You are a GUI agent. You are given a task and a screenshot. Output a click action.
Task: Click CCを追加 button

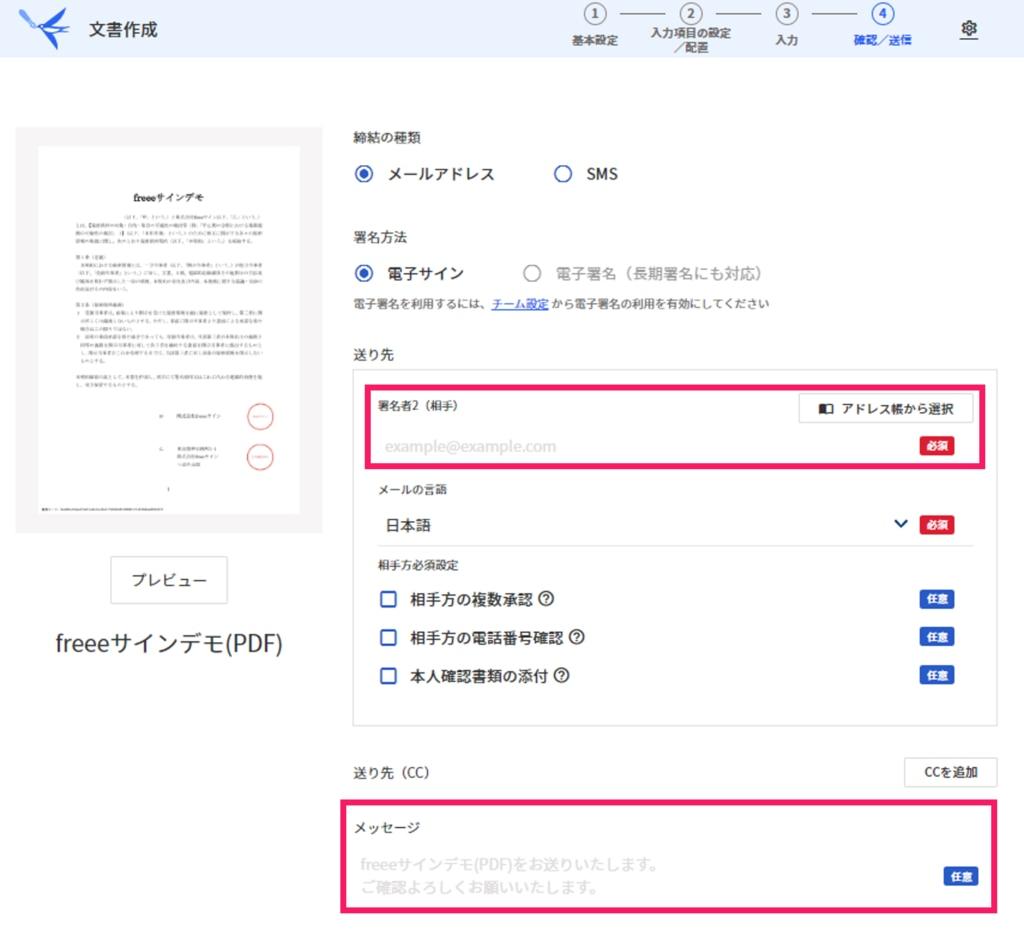click(950, 772)
